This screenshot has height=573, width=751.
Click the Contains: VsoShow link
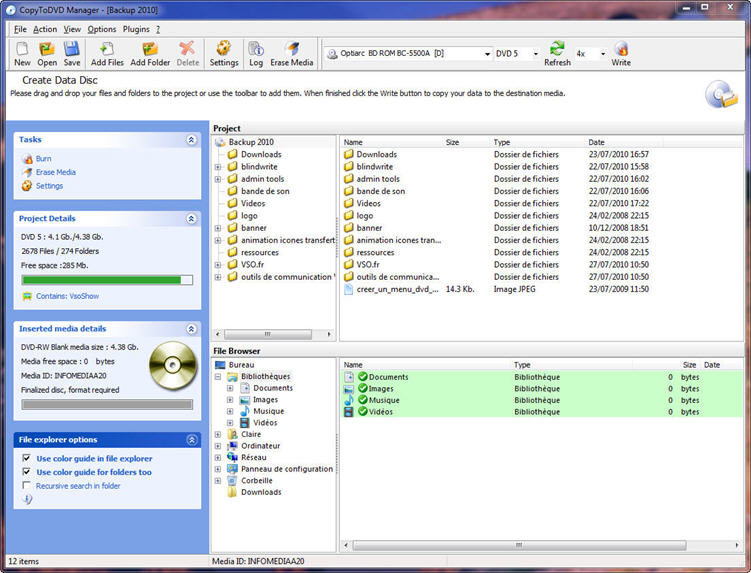[67, 296]
